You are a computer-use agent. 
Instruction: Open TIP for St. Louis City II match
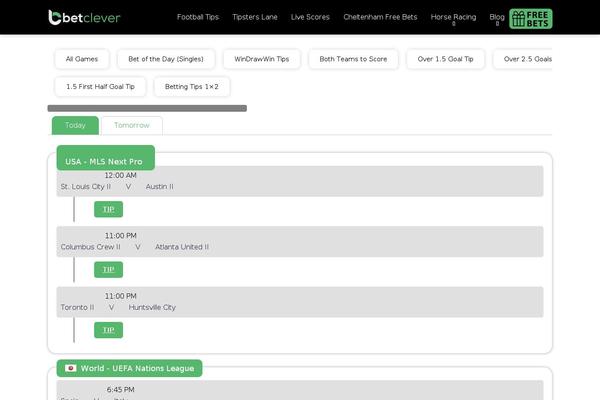pos(109,209)
